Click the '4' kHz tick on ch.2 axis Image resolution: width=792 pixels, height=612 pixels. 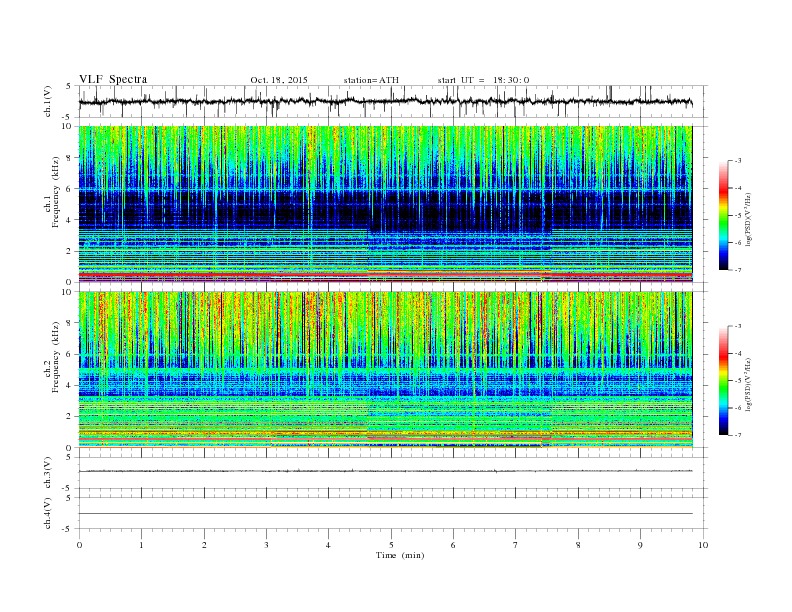(x=69, y=385)
